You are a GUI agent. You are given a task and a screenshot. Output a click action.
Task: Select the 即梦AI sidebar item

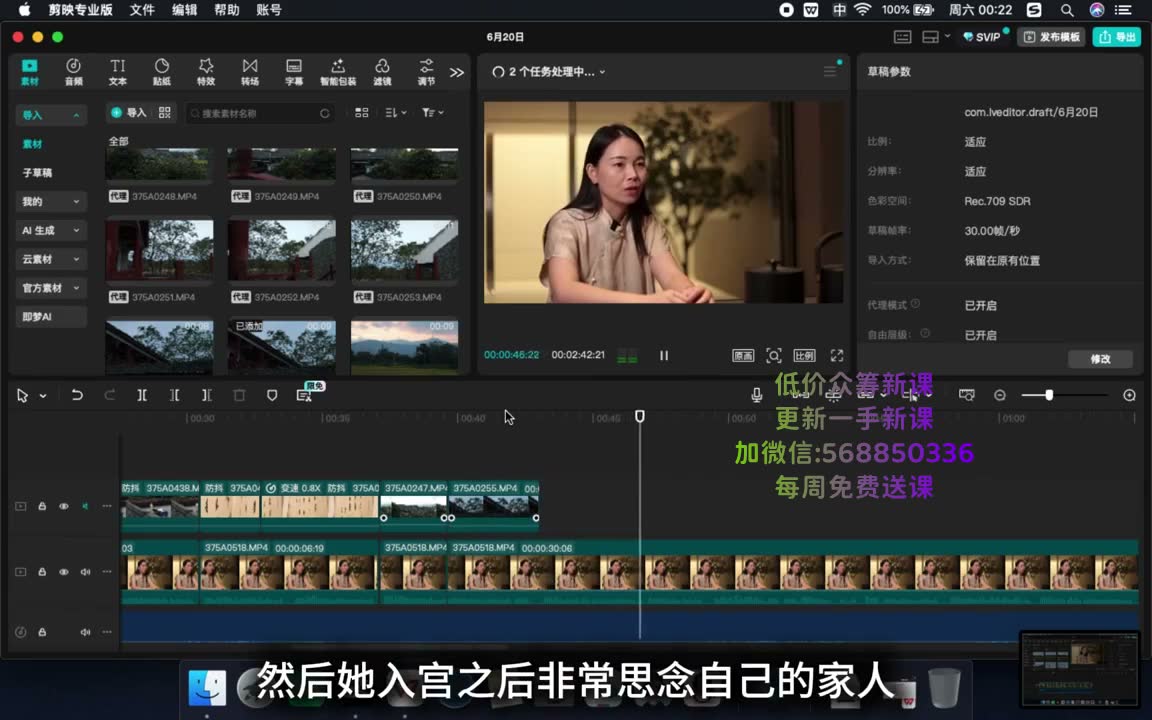(x=51, y=317)
